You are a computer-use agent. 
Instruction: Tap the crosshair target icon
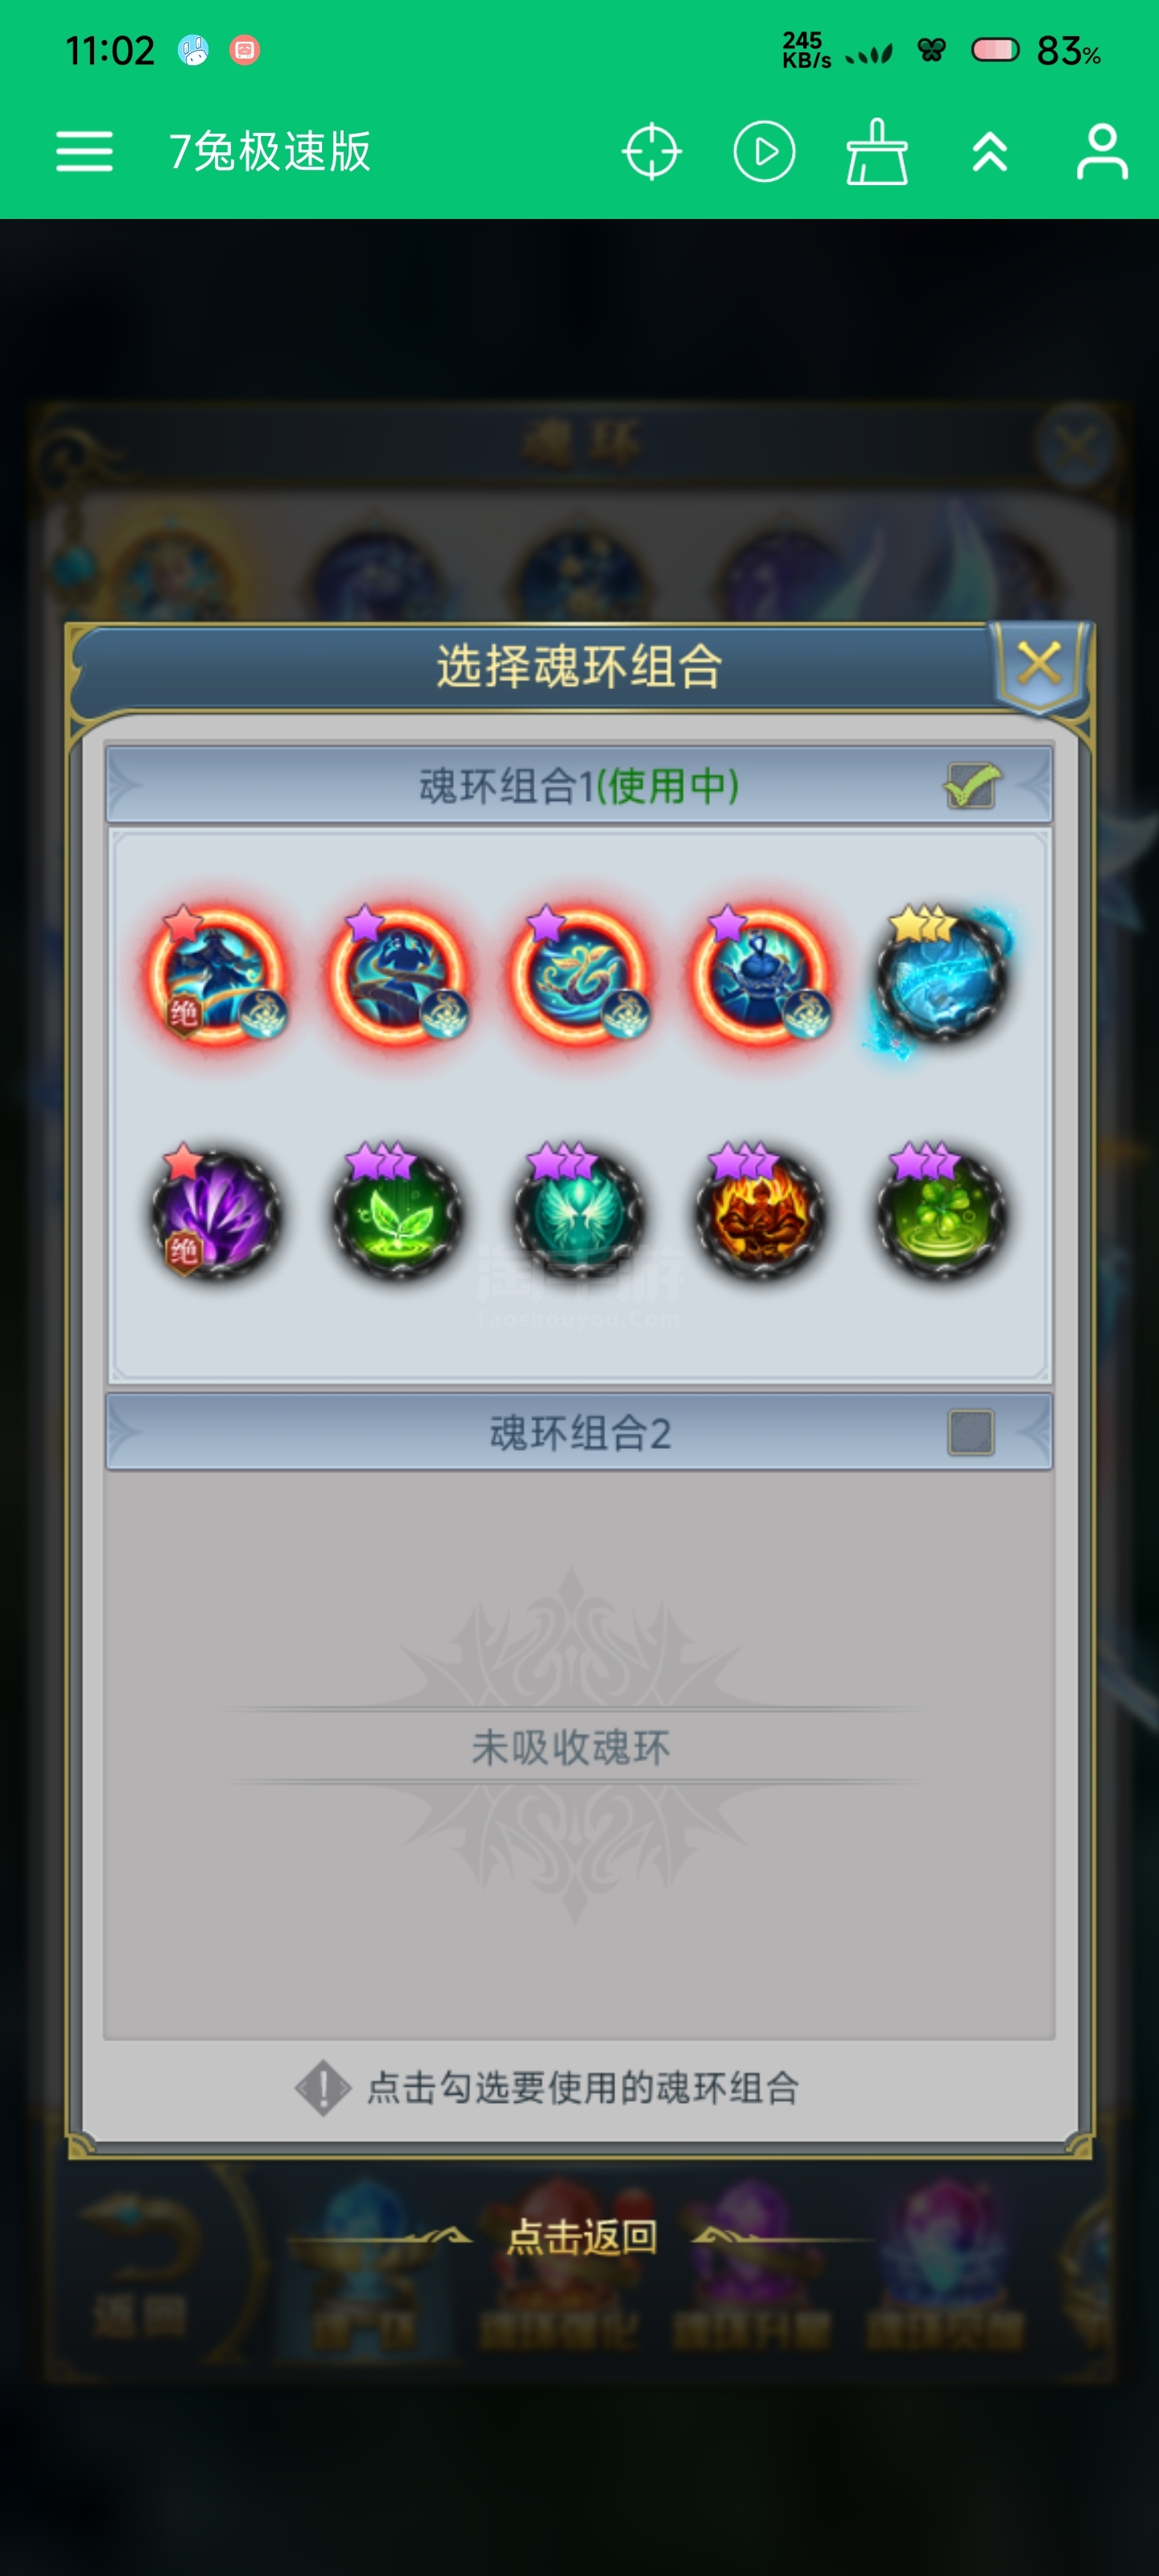coord(652,152)
